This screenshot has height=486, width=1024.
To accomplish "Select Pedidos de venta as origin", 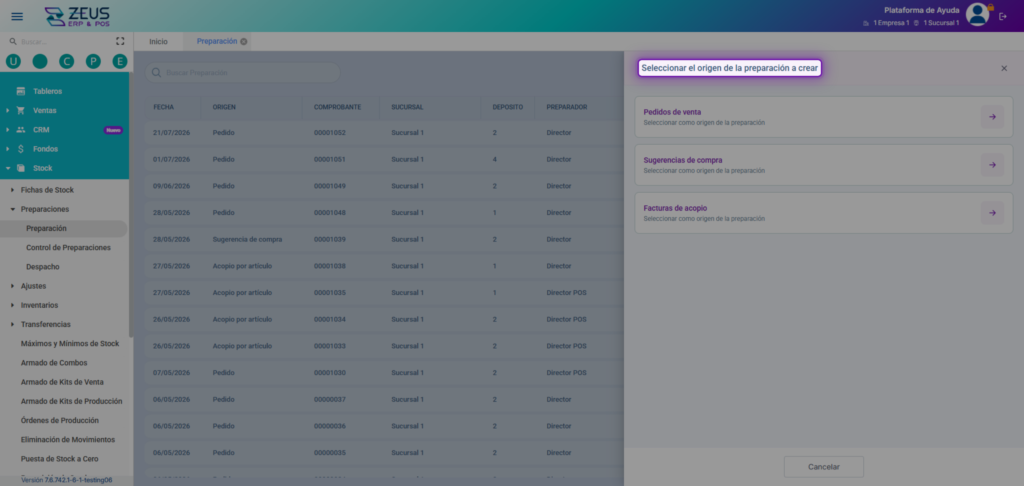I will (824, 117).
